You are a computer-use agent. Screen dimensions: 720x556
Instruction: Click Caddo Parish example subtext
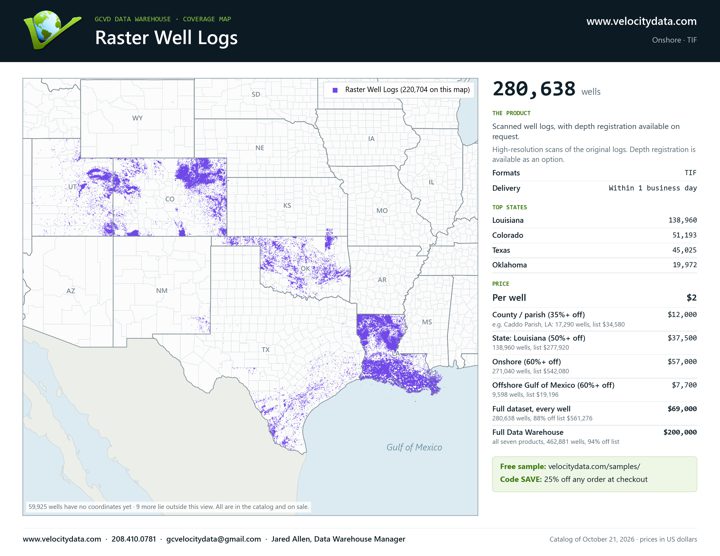point(558,325)
